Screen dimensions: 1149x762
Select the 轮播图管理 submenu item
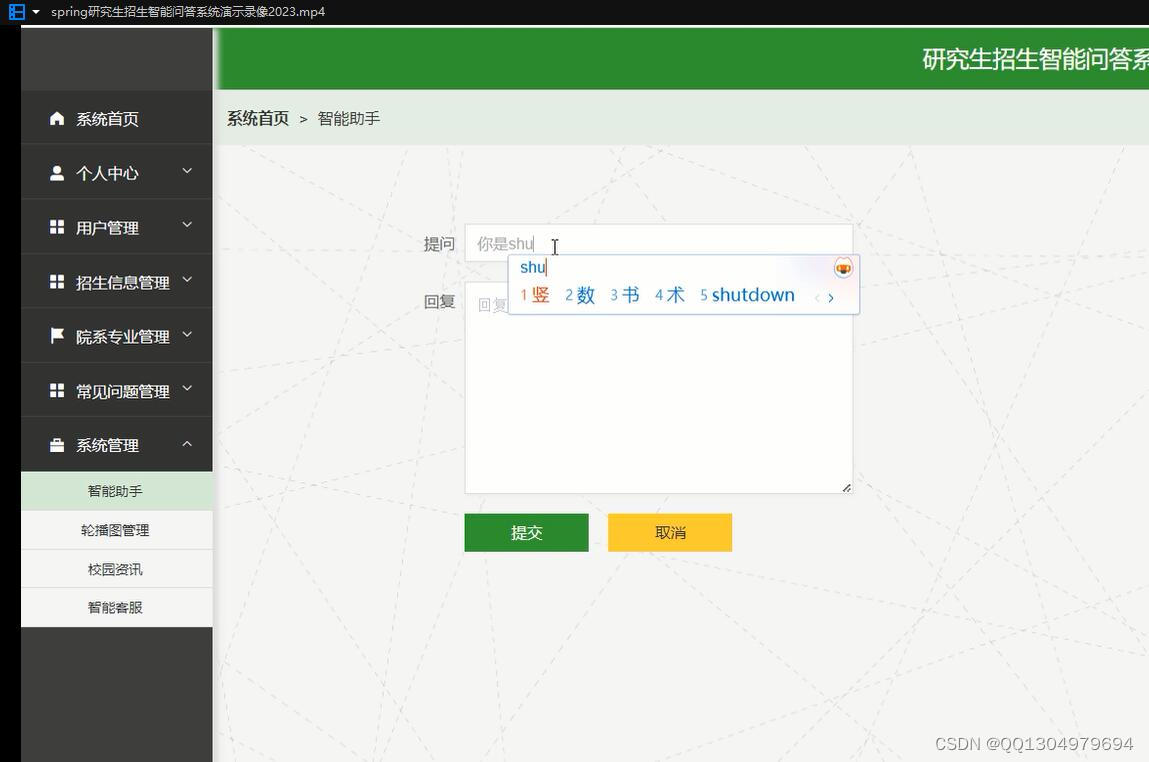coord(117,530)
